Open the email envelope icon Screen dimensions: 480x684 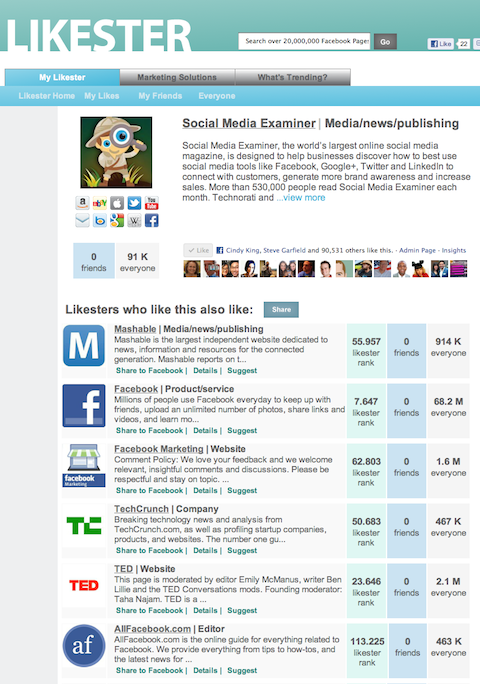pos(82,220)
